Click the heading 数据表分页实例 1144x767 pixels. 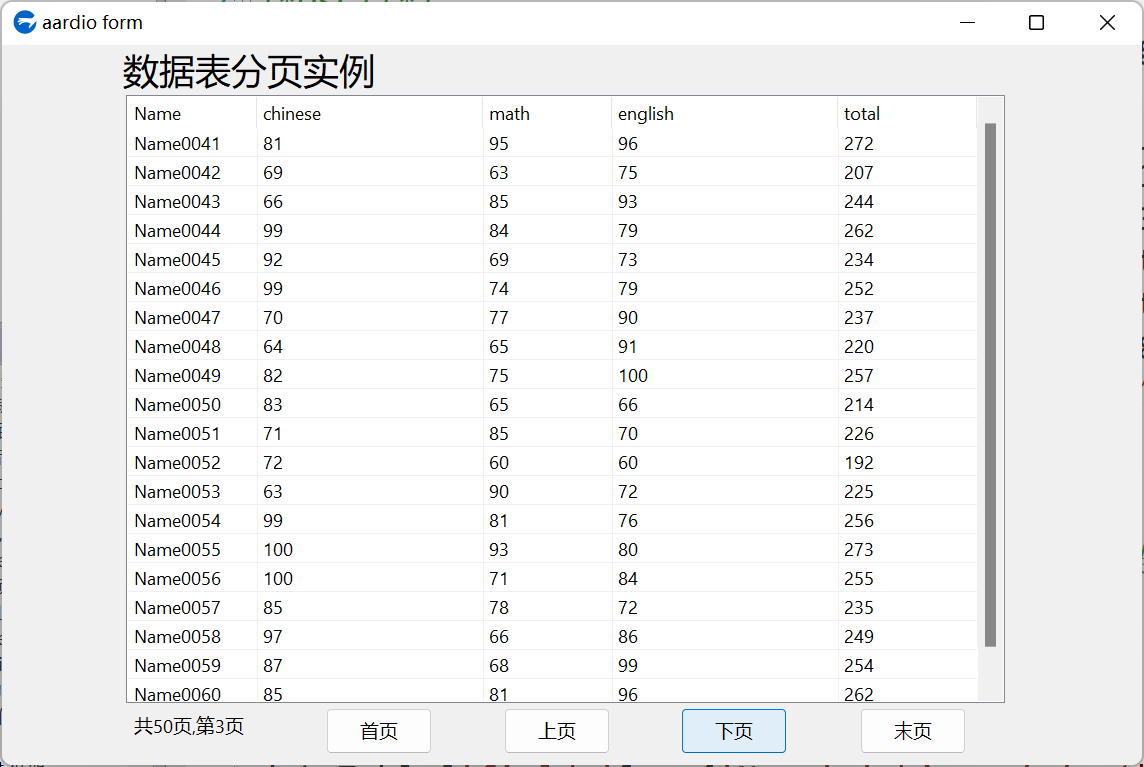click(249, 72)
